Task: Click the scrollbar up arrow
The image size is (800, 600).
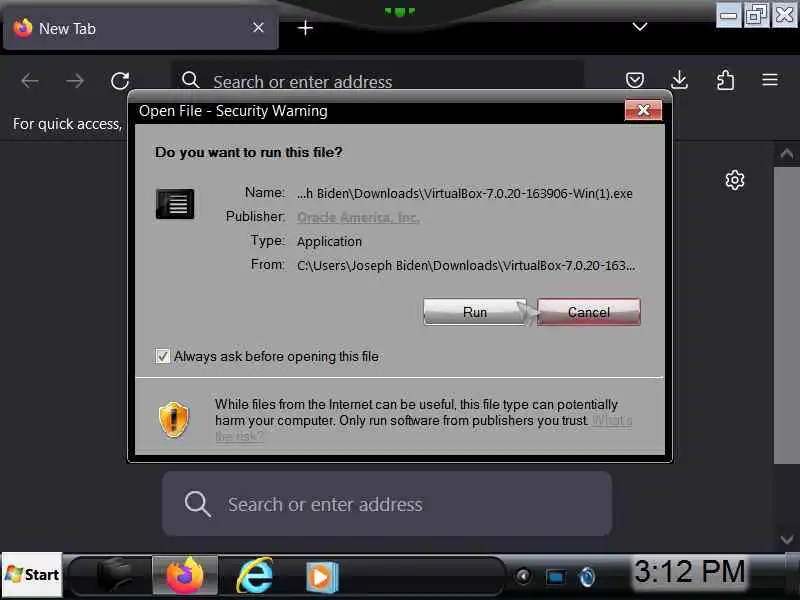Action: [787, 154]
